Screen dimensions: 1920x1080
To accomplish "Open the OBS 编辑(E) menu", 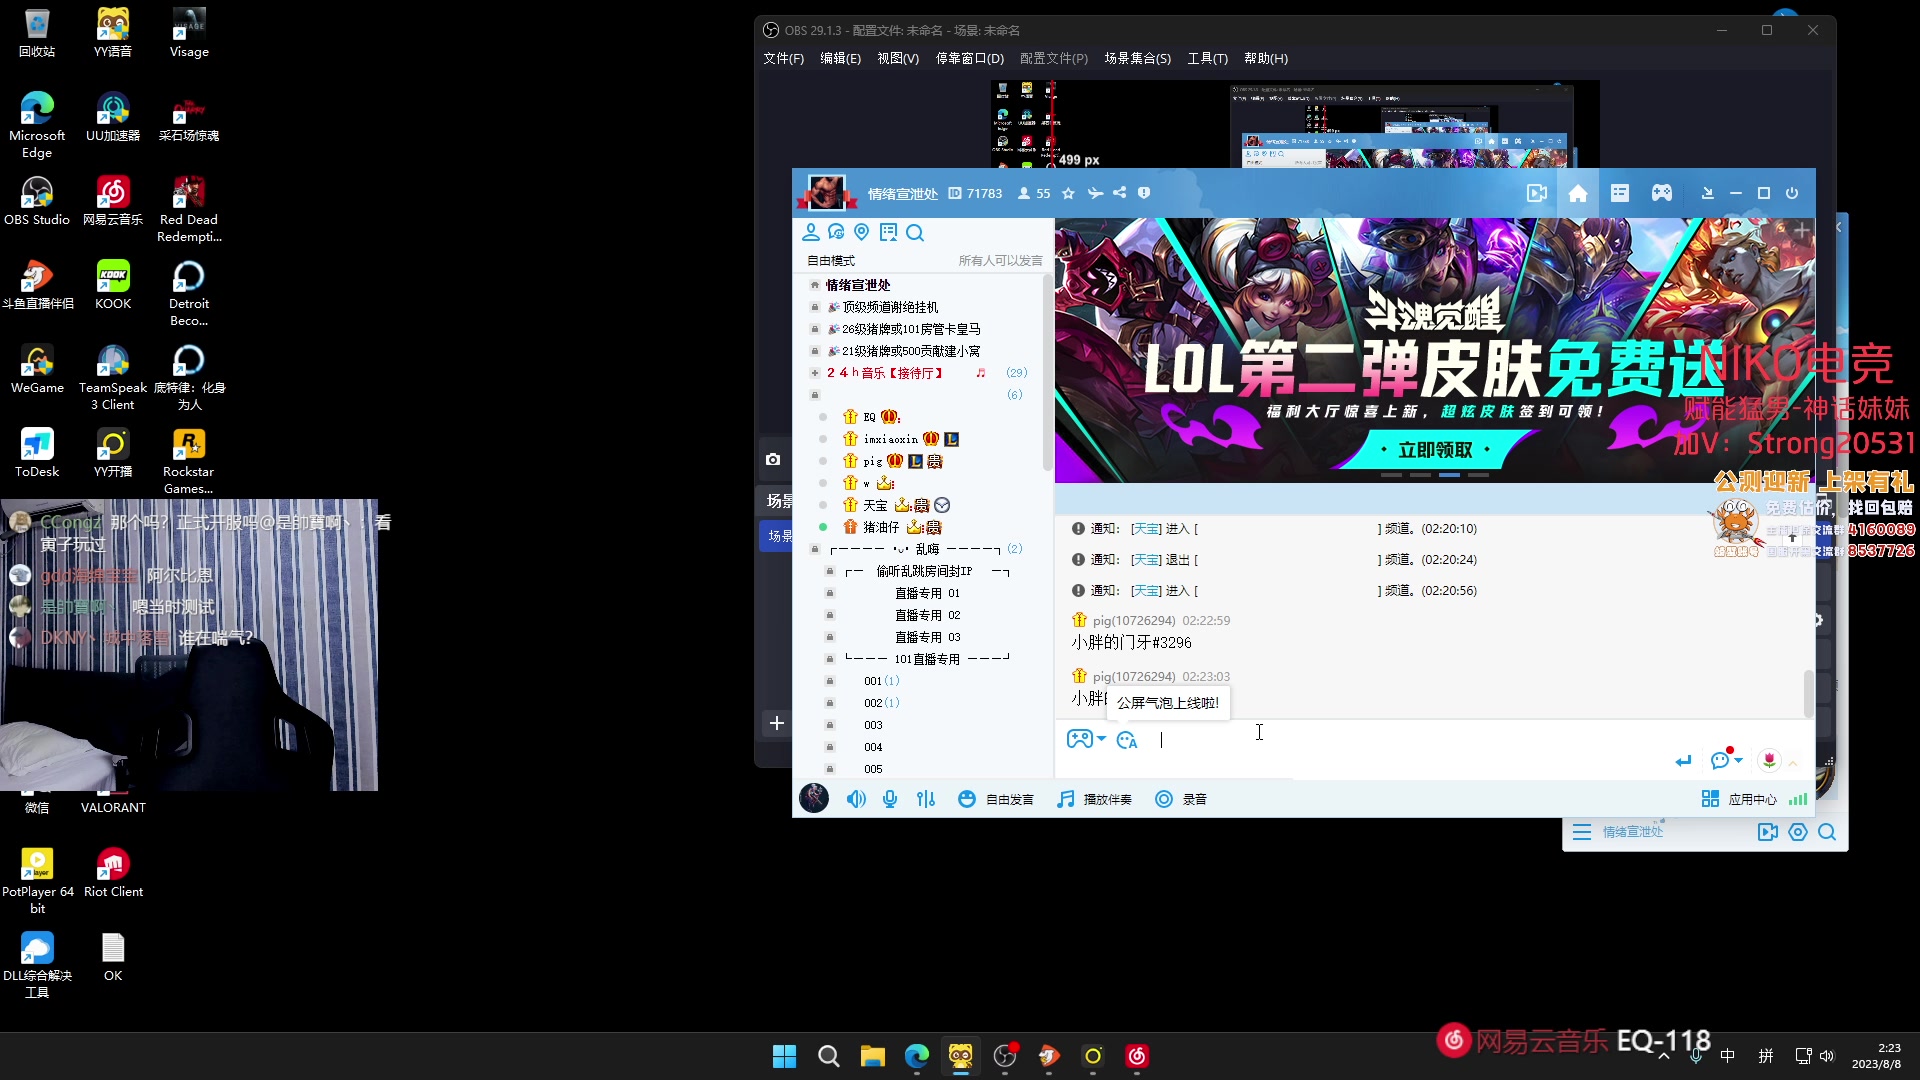I will pos(840,59).
